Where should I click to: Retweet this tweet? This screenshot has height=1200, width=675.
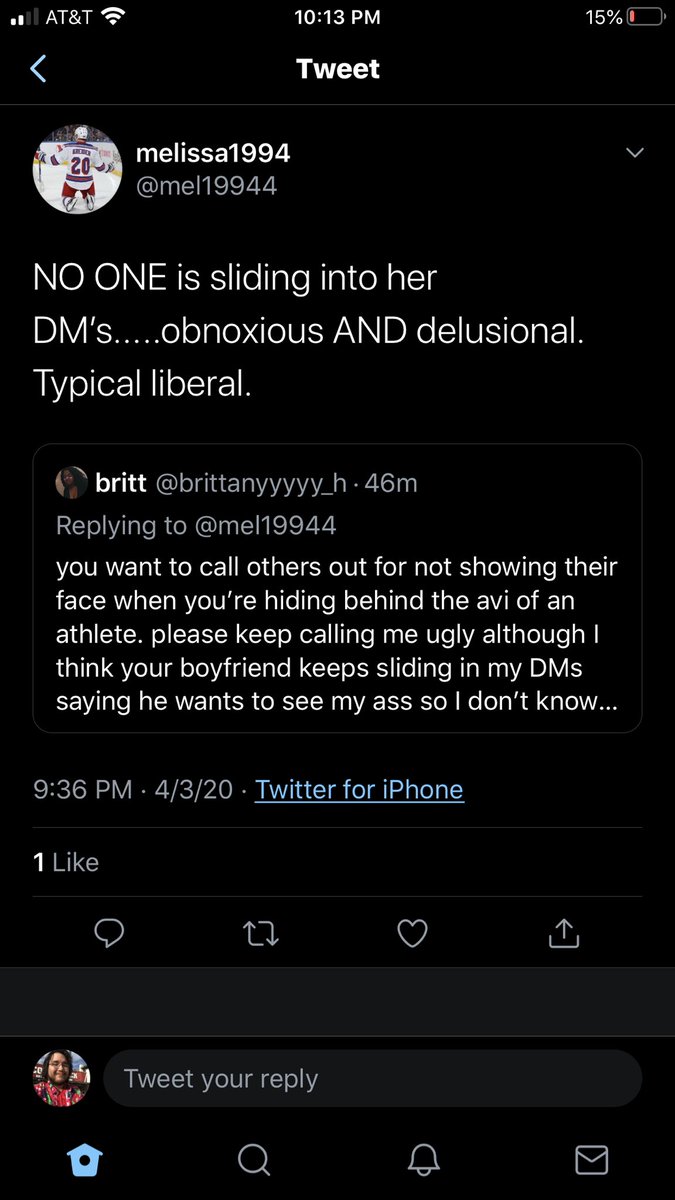[x=261, y=933]
